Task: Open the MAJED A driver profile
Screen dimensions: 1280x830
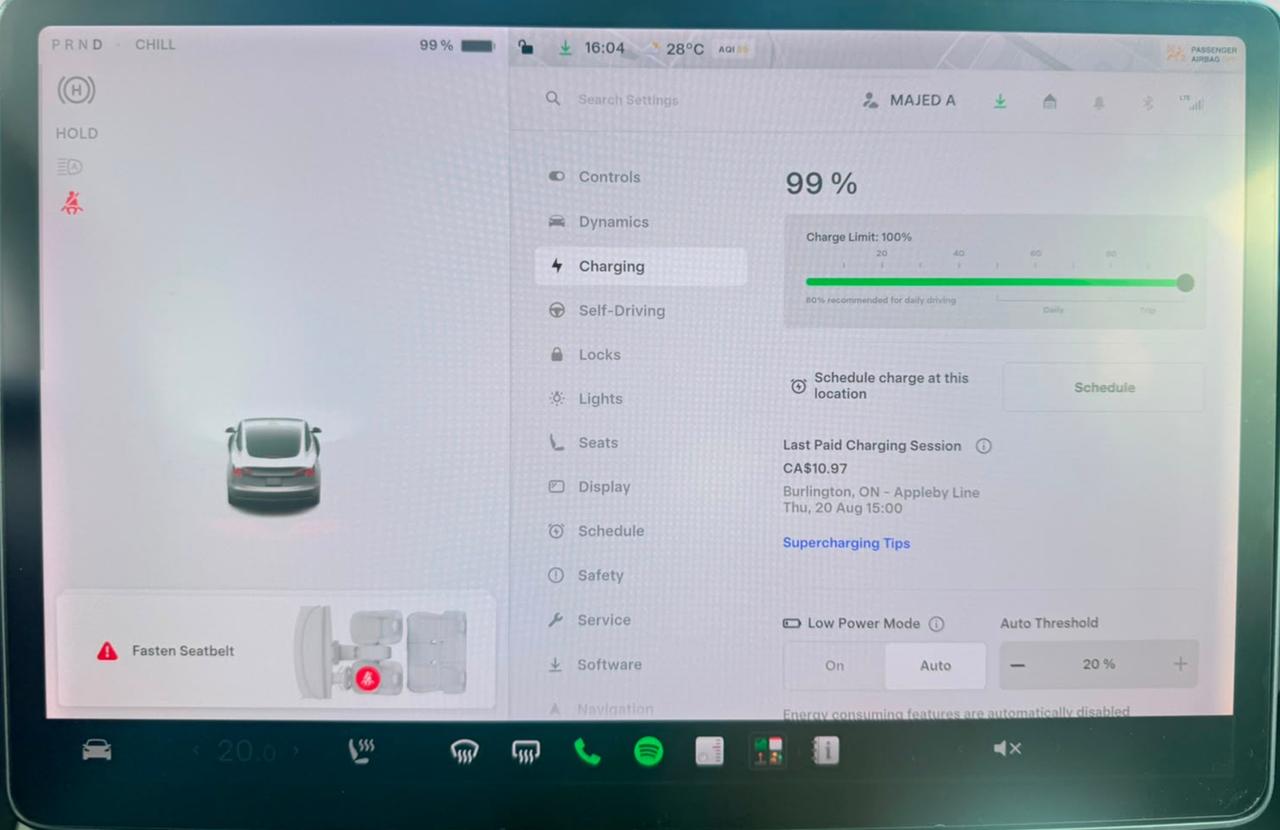Action: coord(909,100)
